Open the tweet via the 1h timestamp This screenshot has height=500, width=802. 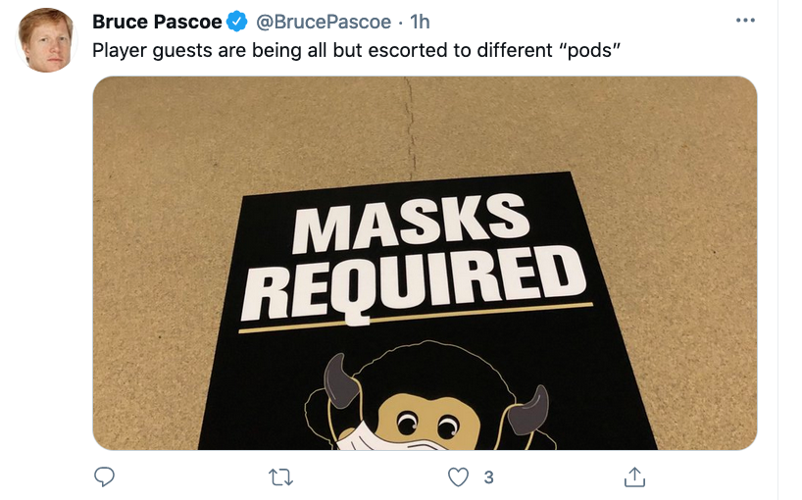click(x=420, y=21)
